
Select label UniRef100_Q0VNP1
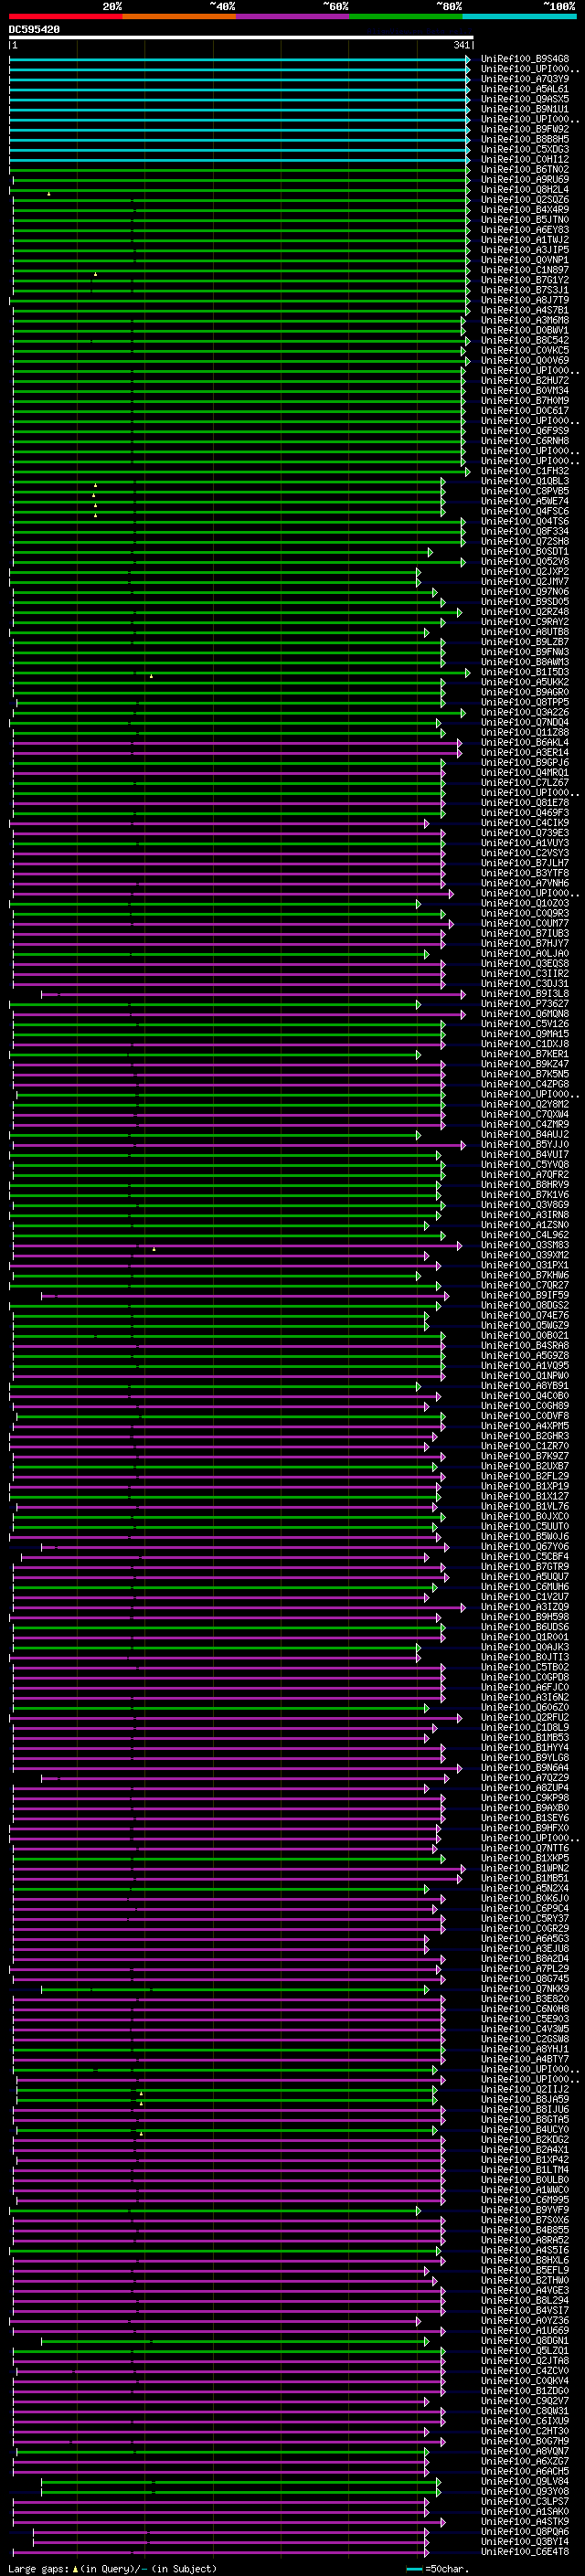[x=524, y=260]
